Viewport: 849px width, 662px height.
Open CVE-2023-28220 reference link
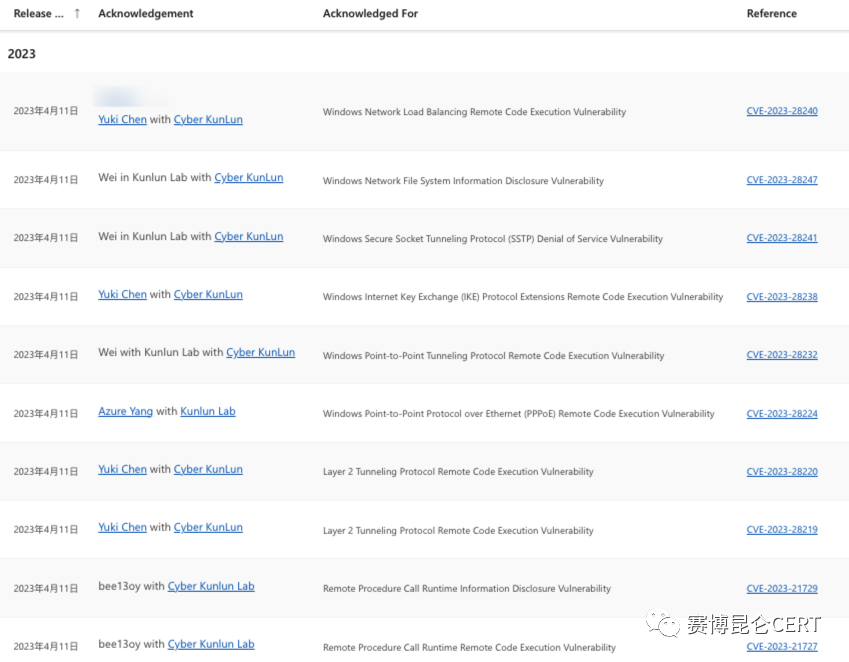(782, 471)
